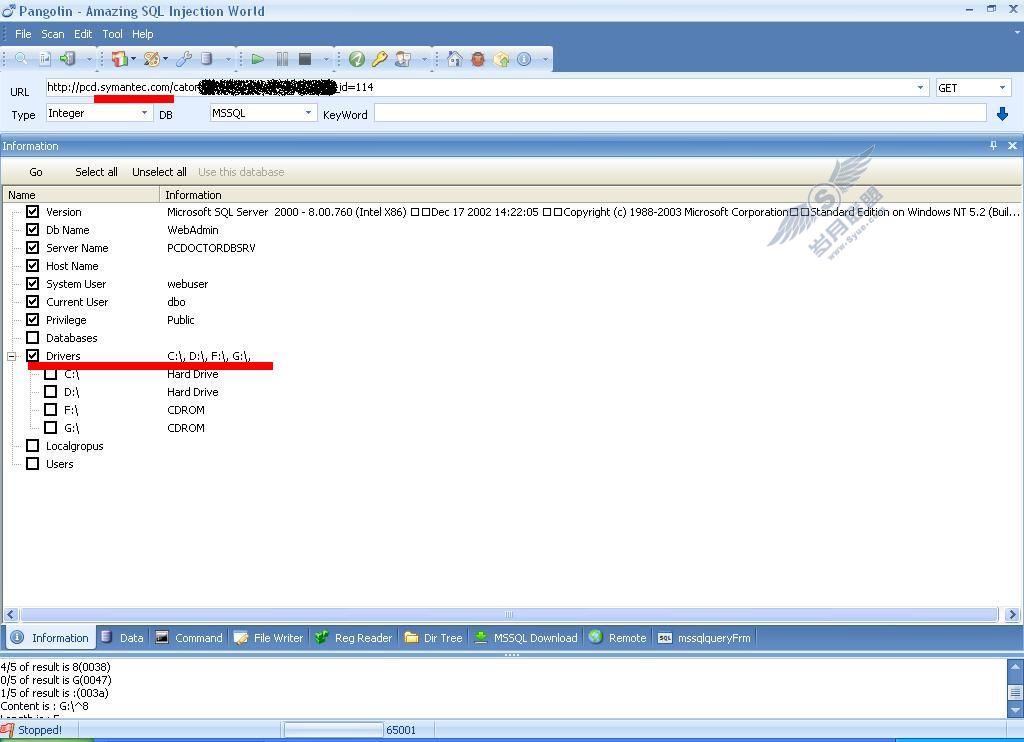Click the blue down-arrow beside KeyWord field

pyautogui.click(x=1002, y=114)
